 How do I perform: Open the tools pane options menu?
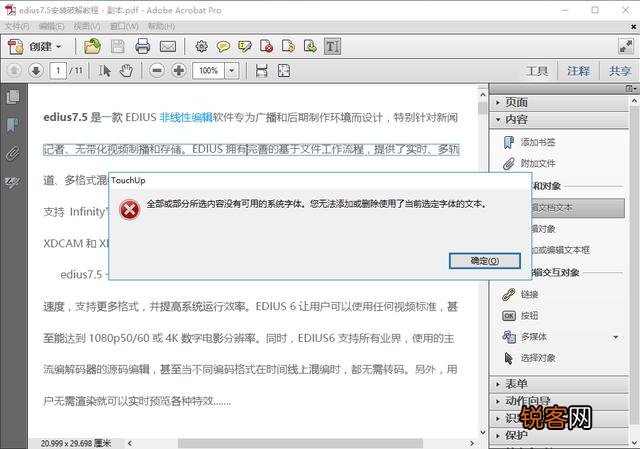tap(631, 88)
